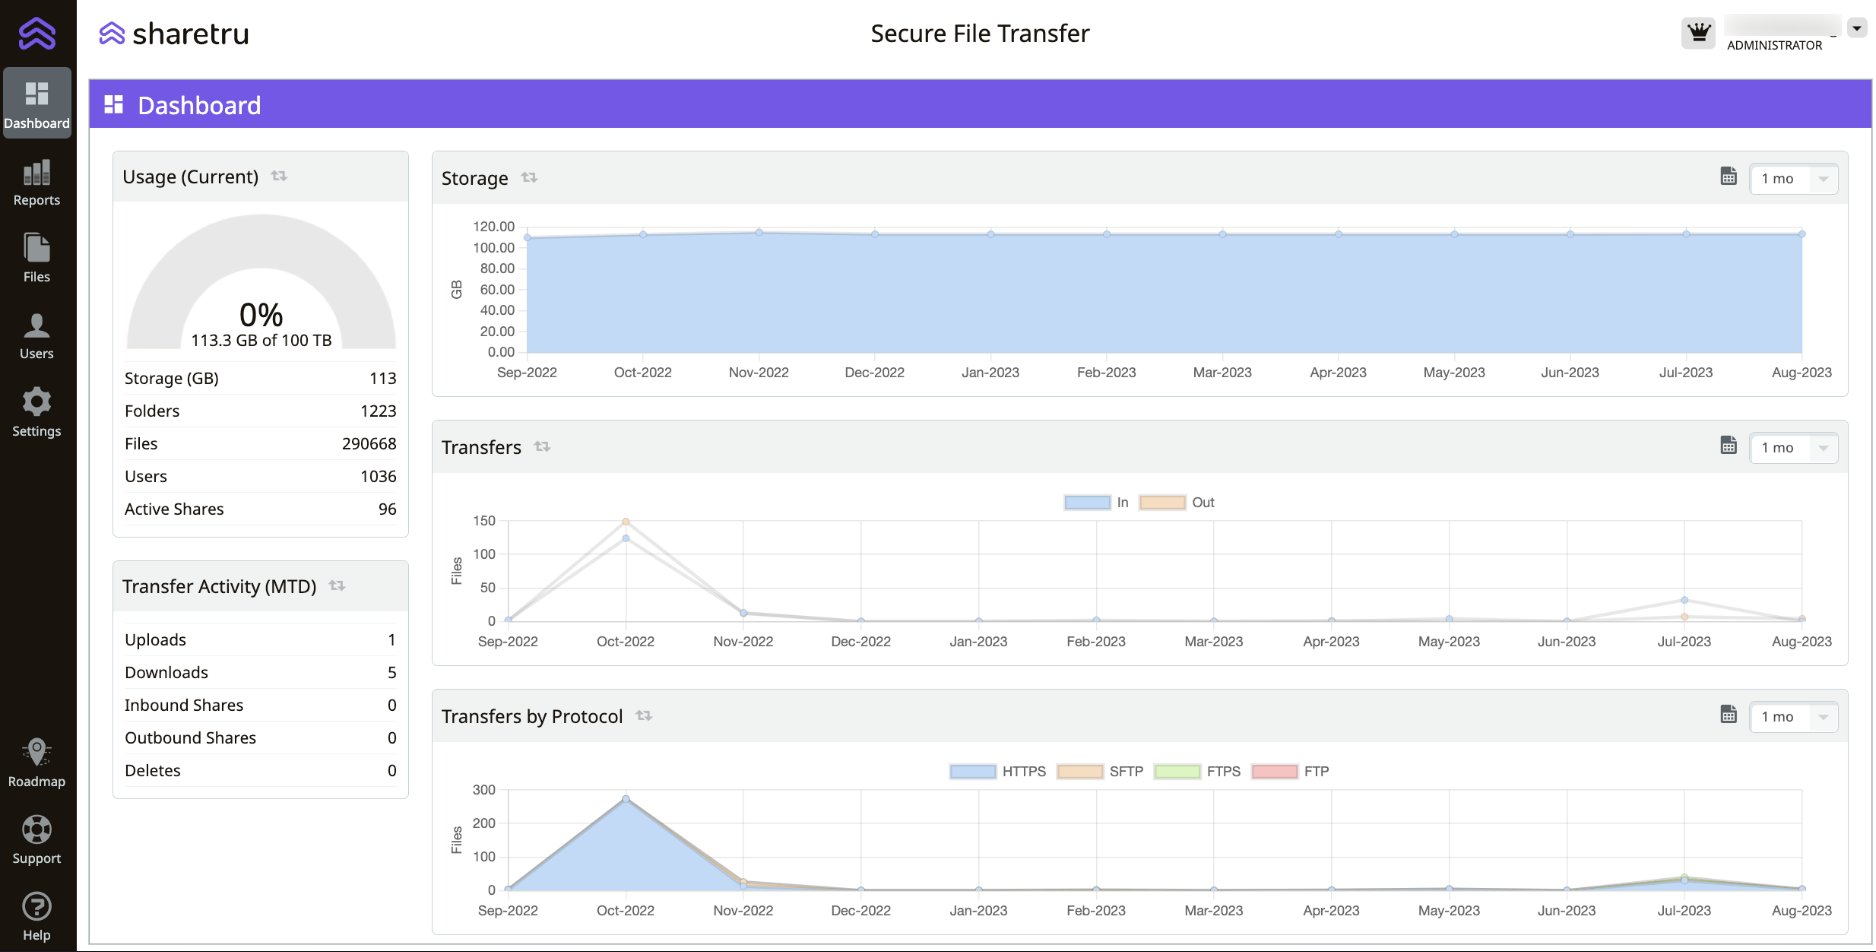The width and height of the screenshot is (1876, 952).
Task: Click the Oct-2022 peak point in Transfers by Protocol
Action: (x=626, y=799)
